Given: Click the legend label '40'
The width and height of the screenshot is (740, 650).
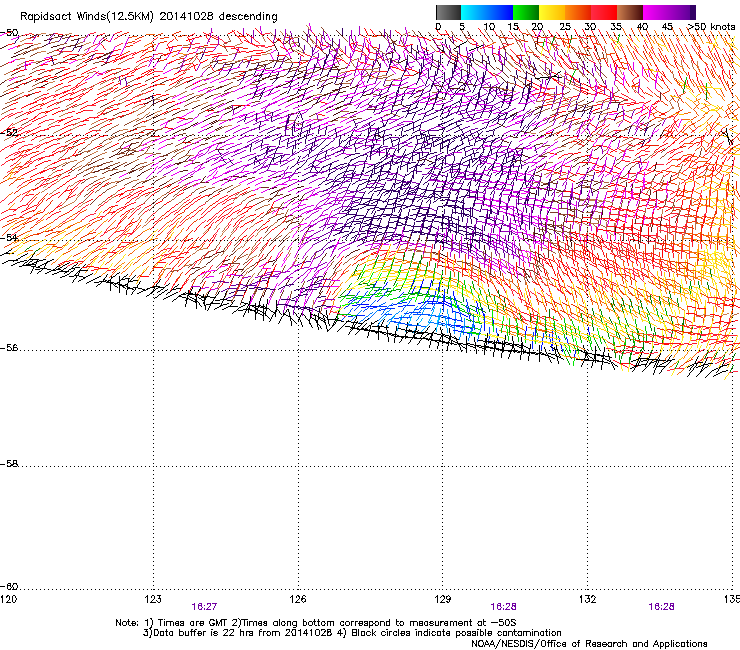Looking at the screenshot, I should pyautogui.click(x=642, y=26).
